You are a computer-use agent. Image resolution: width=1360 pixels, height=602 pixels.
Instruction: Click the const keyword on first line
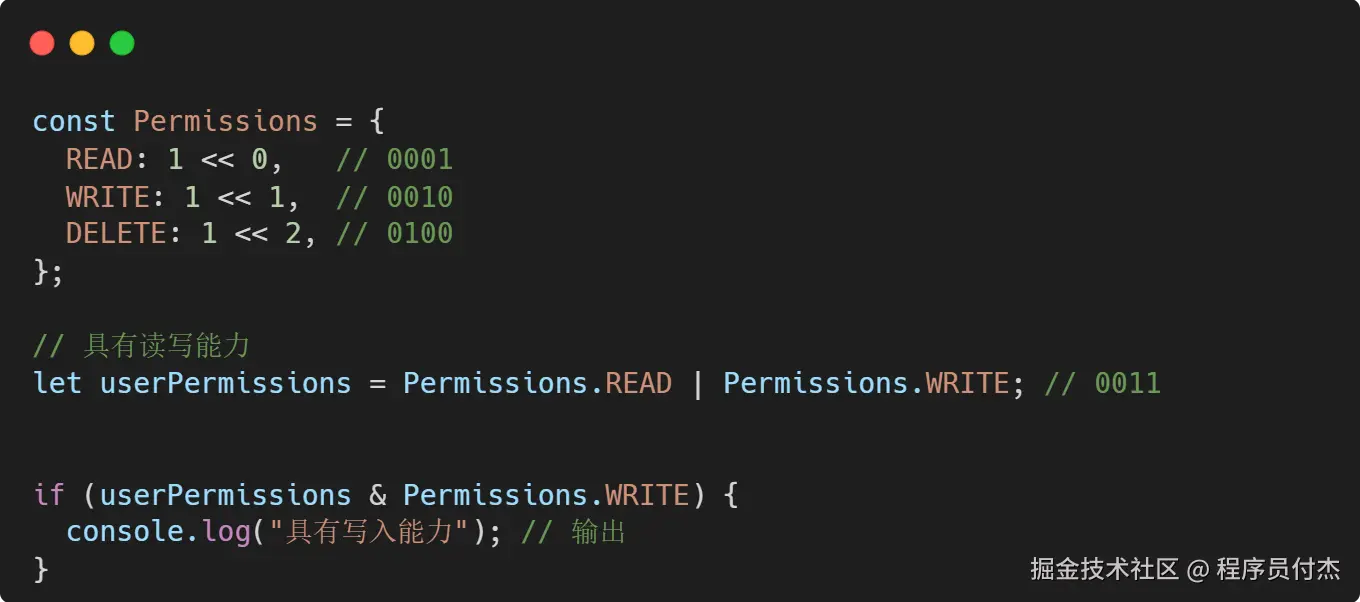point(74,121)
